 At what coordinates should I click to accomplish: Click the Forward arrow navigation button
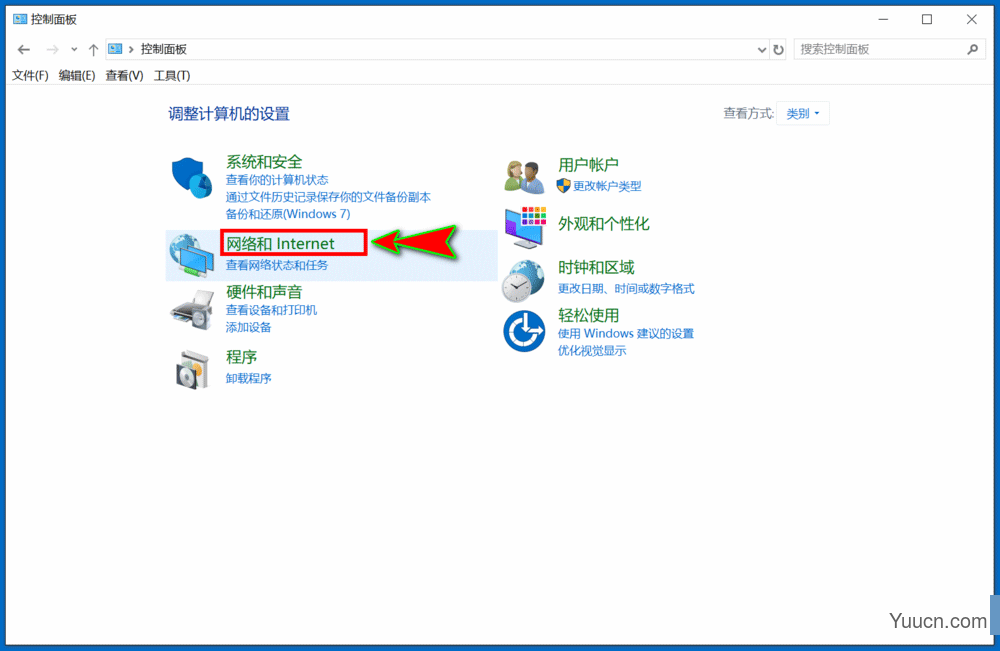[x=52, y=49]
